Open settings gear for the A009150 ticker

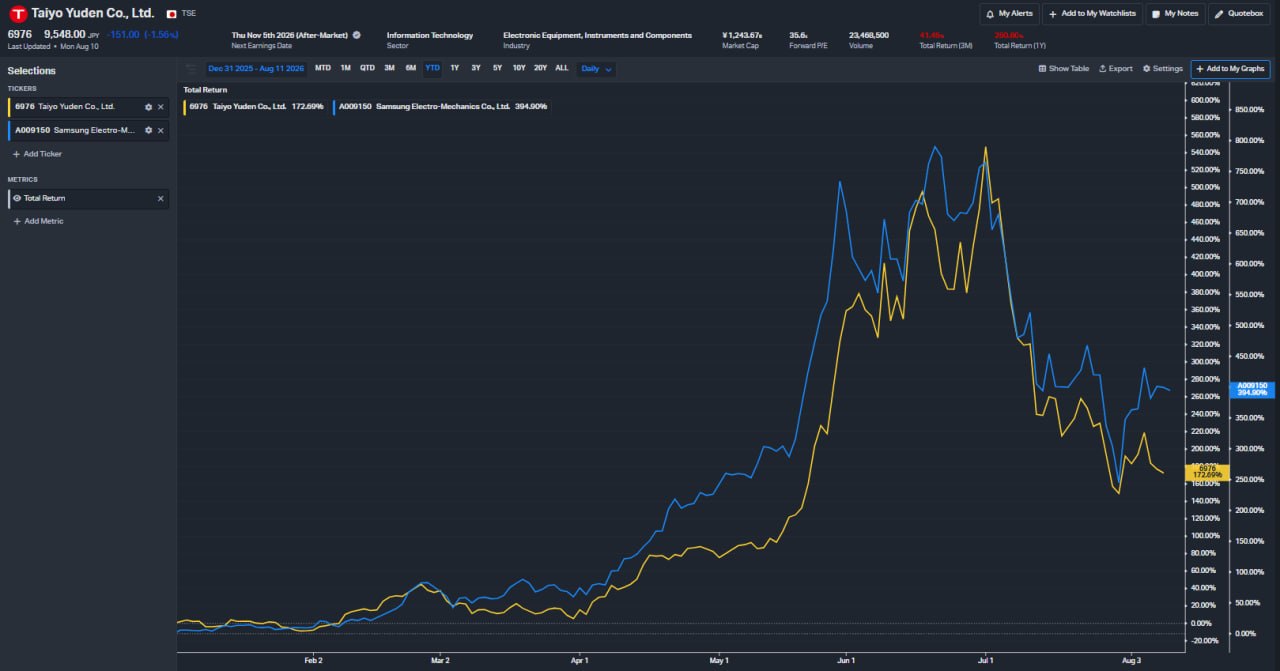(148, 130)
